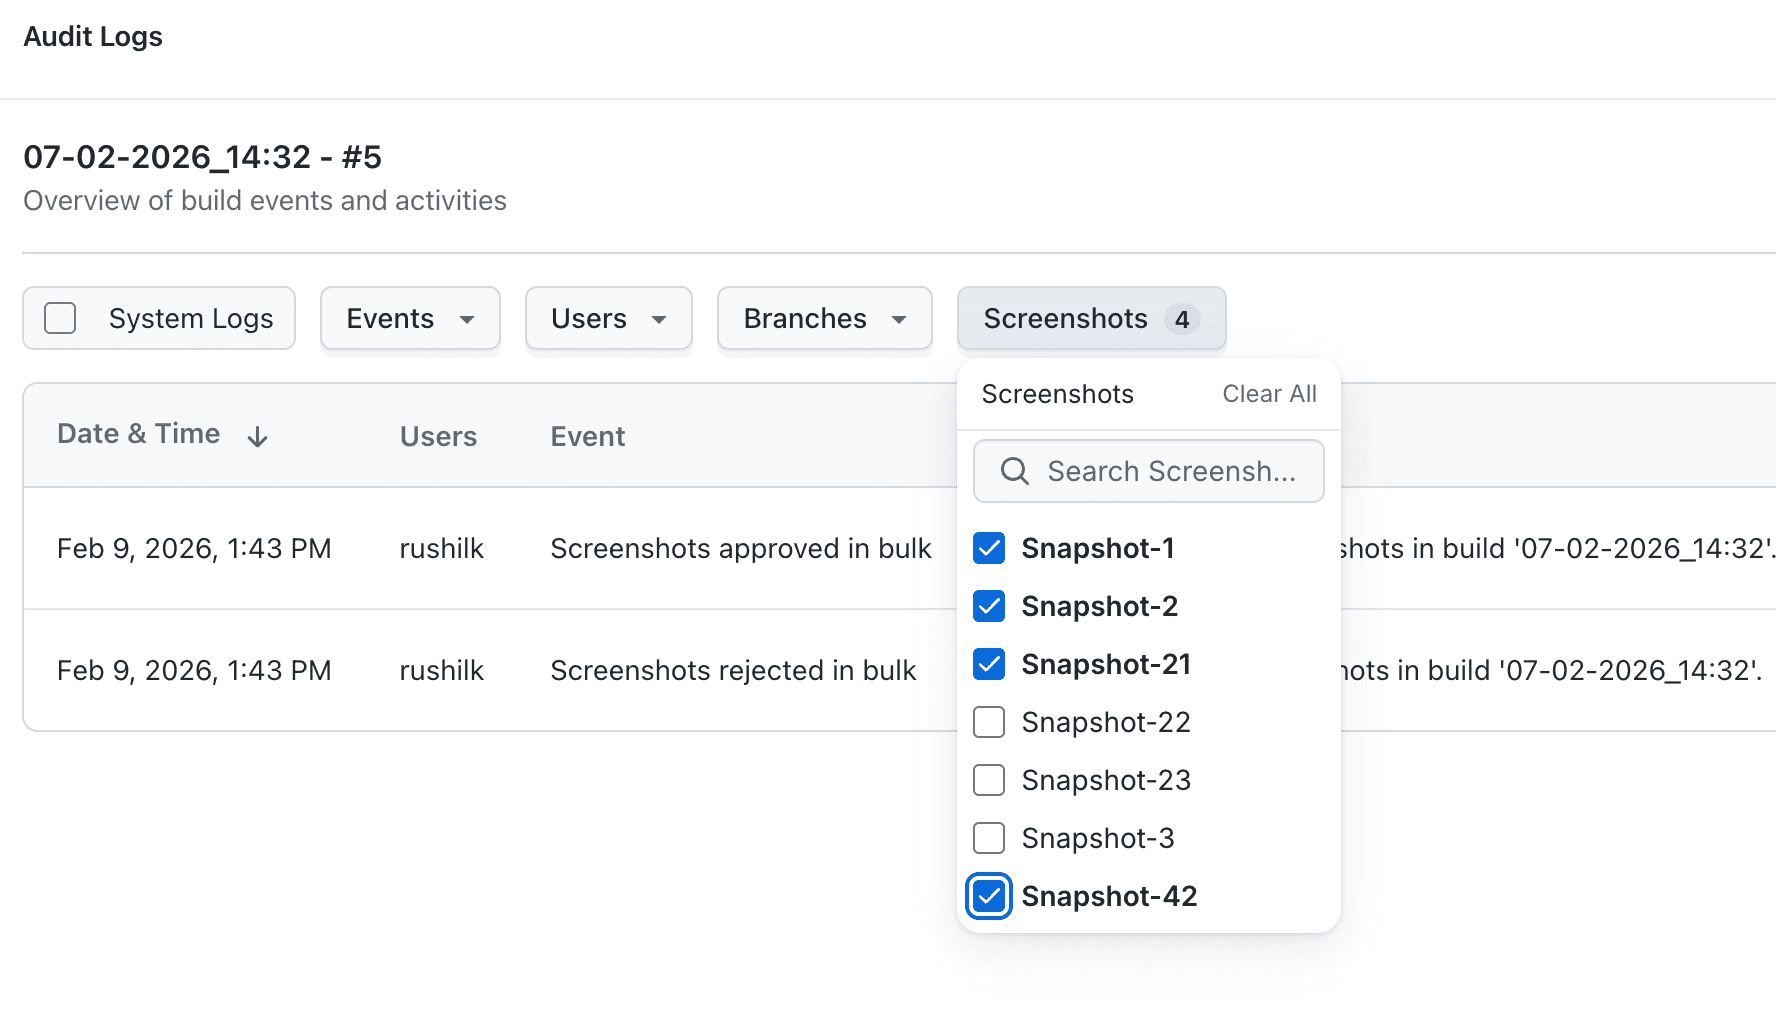
Task: Click the Screenshots filter button
Action: coord(1066,319)
